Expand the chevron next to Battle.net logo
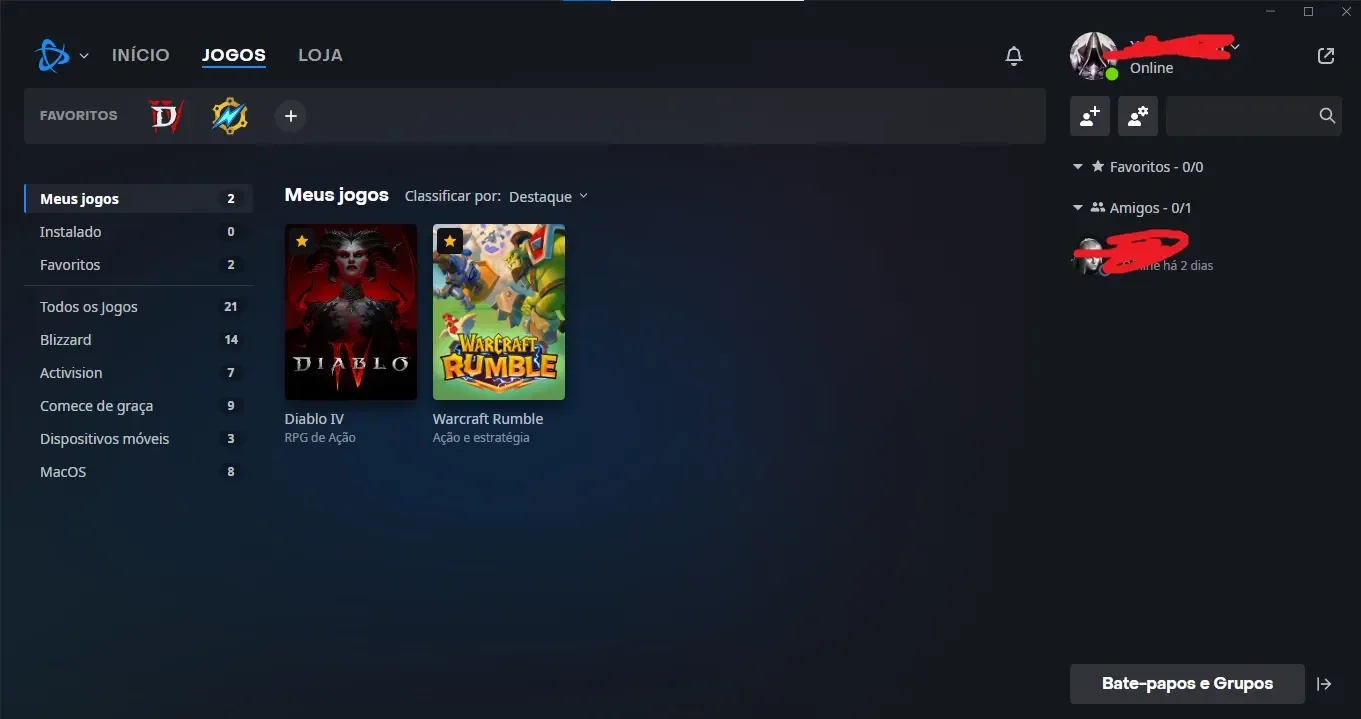1361x719 pixels. [x=84, y=56]
